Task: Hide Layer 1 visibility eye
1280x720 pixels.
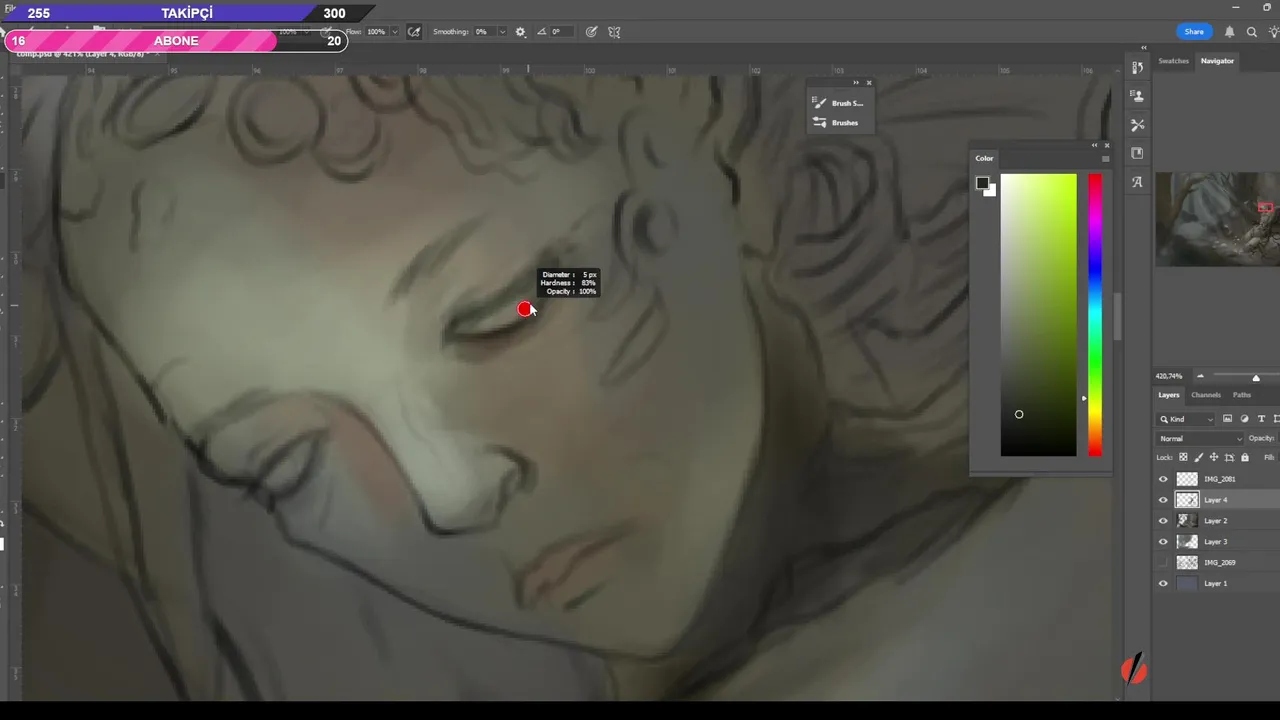Action: tap(1163, 584)
